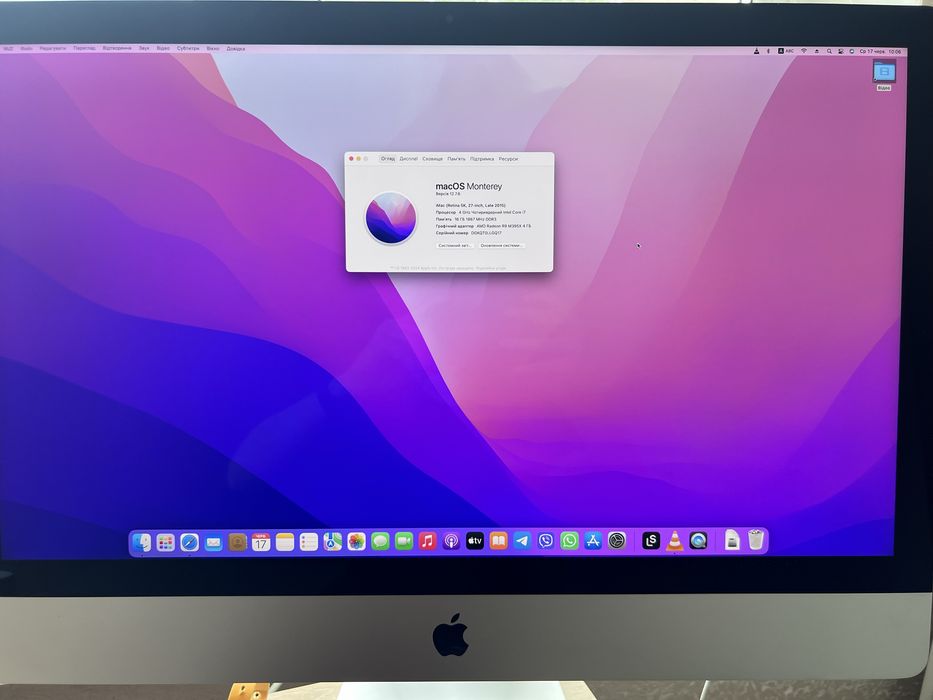Open Calendar showing date 17
The width and height of the screenshot is (933, 700).
261,542
